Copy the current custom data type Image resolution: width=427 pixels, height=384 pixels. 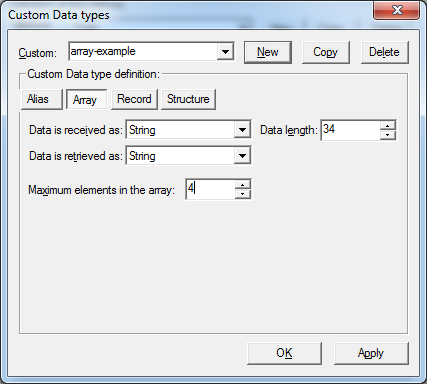point(325,52)
